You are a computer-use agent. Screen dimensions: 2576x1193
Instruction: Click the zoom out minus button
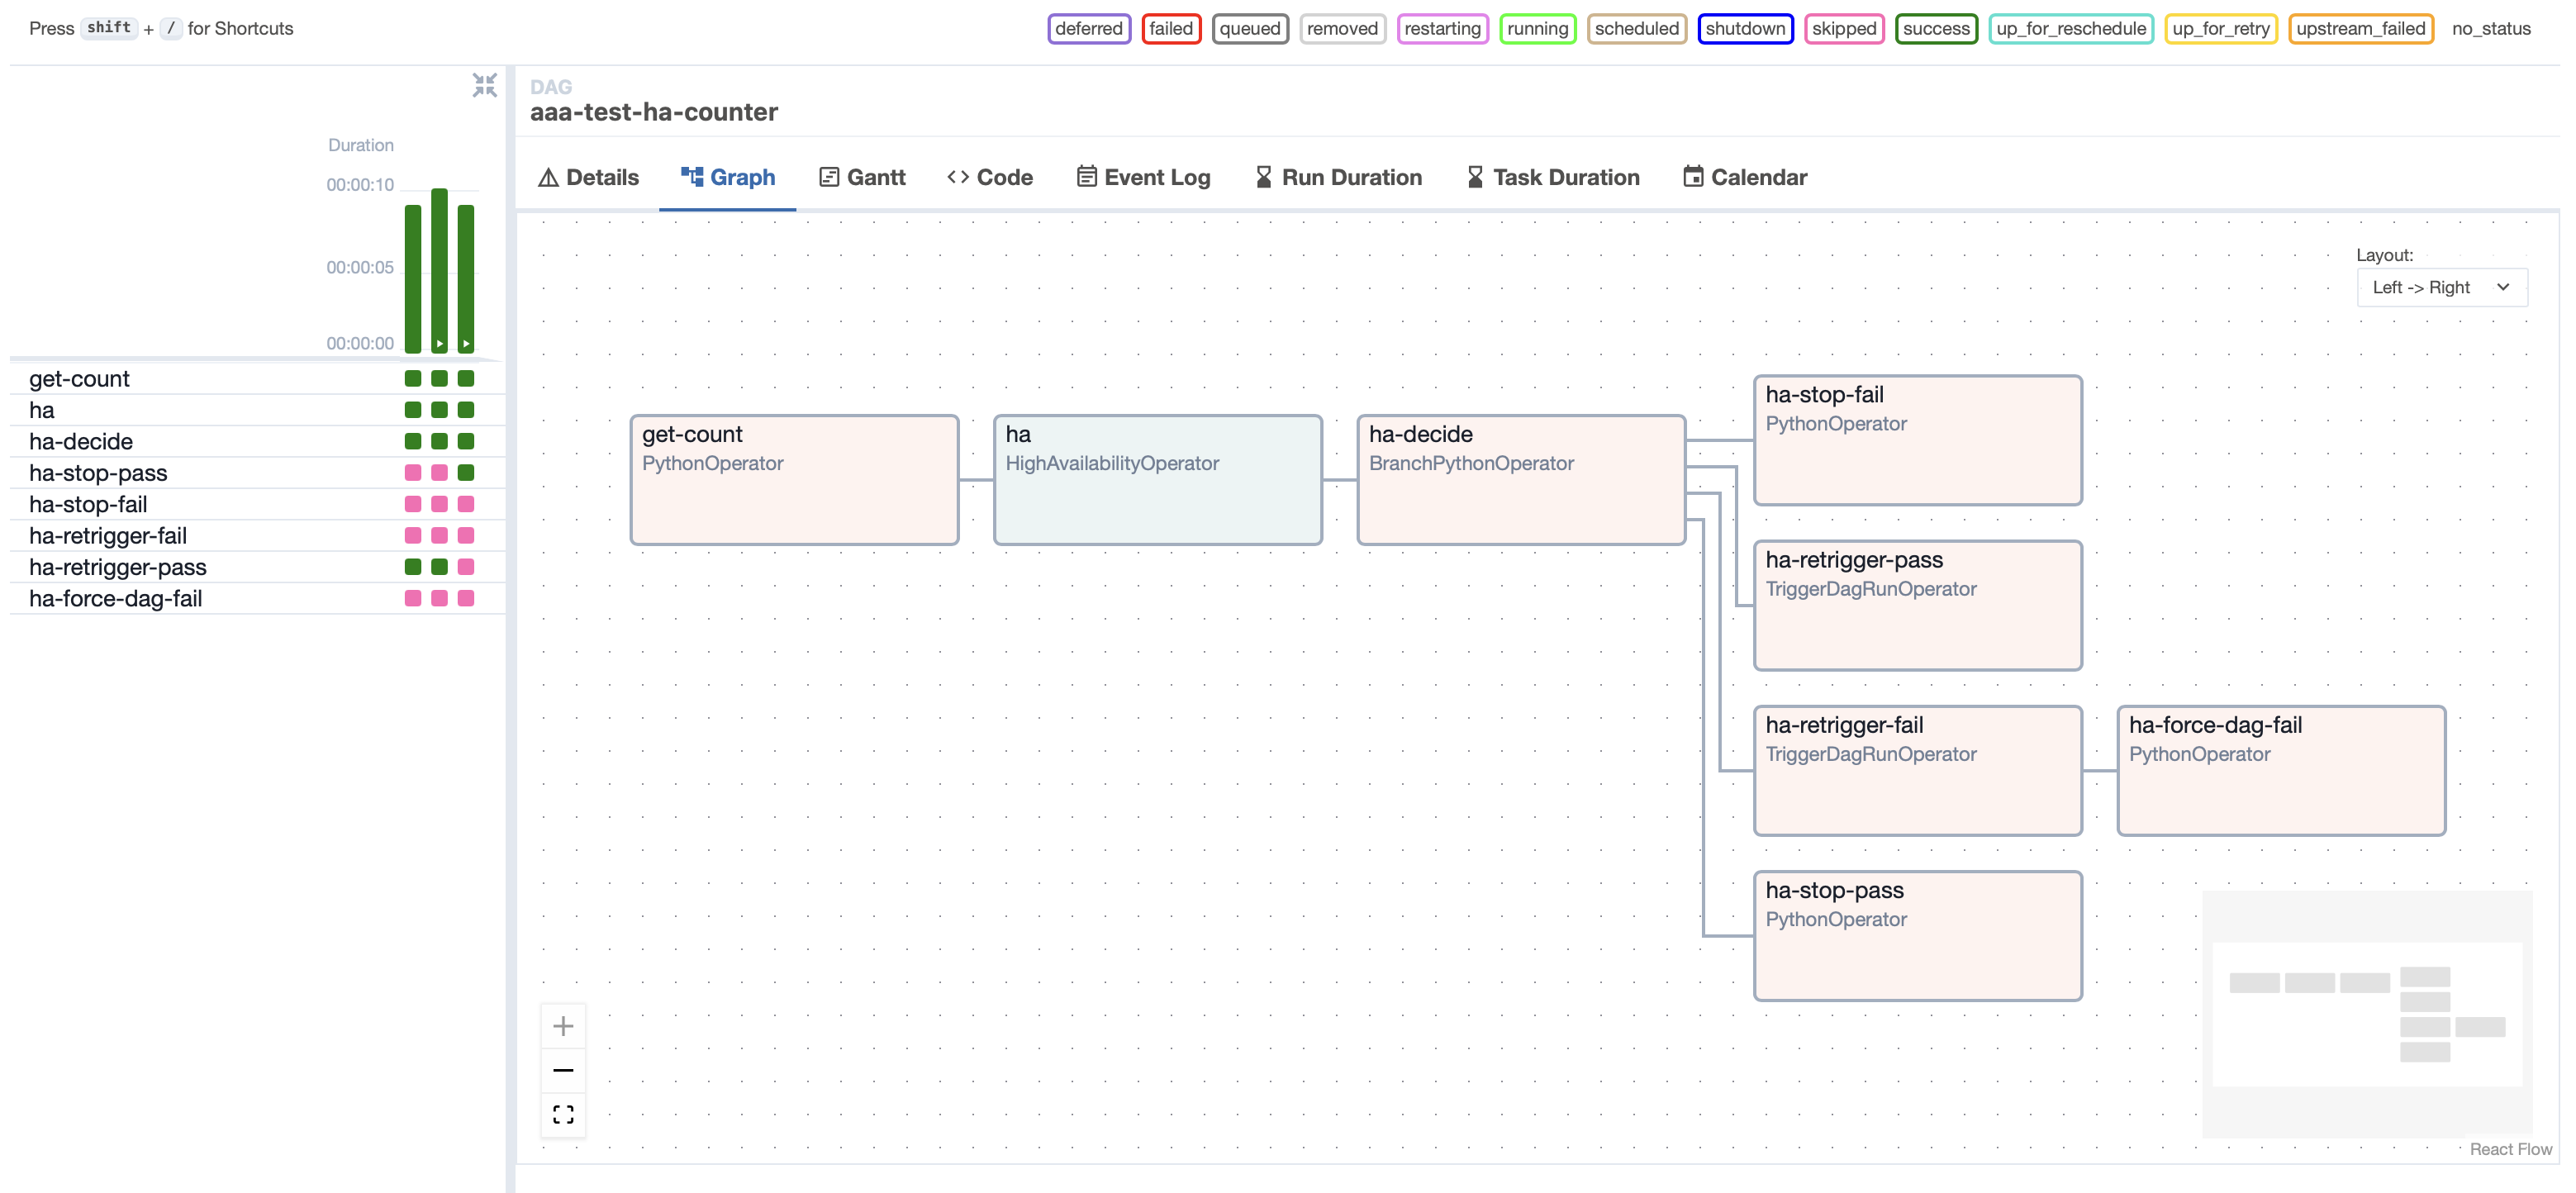(563, 1070)
